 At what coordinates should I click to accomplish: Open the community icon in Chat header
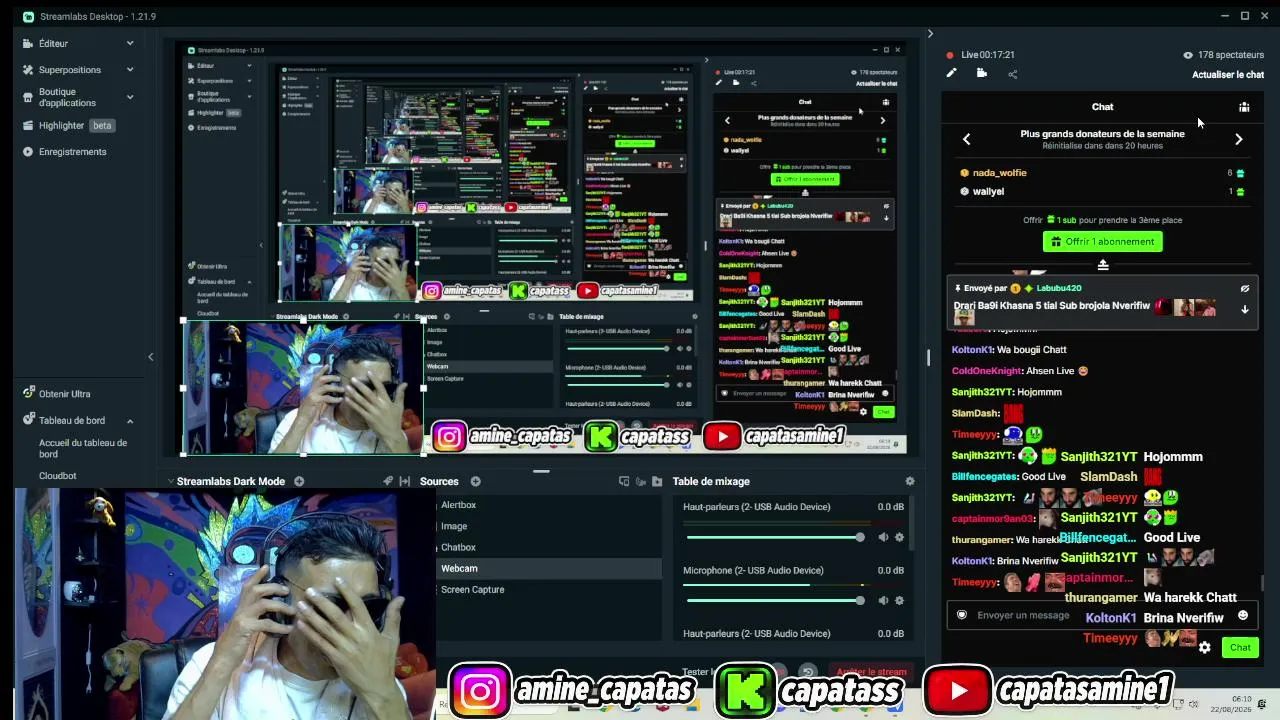coord(1244,107)
